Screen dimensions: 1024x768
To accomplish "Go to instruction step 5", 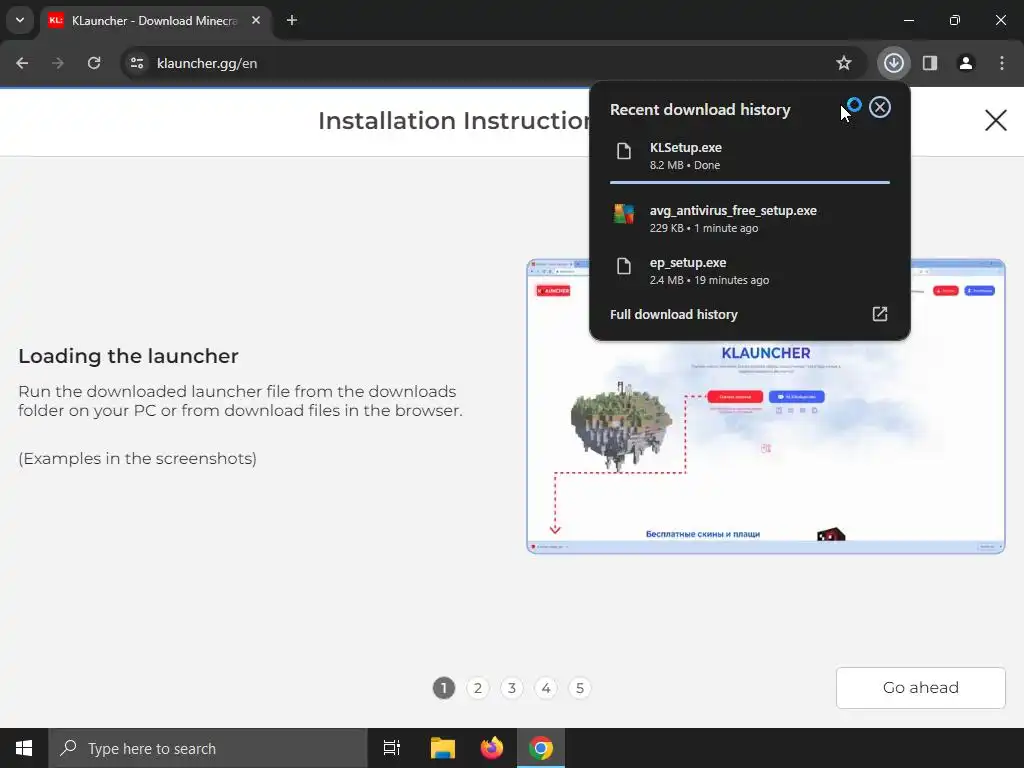I will coord(580,688).
